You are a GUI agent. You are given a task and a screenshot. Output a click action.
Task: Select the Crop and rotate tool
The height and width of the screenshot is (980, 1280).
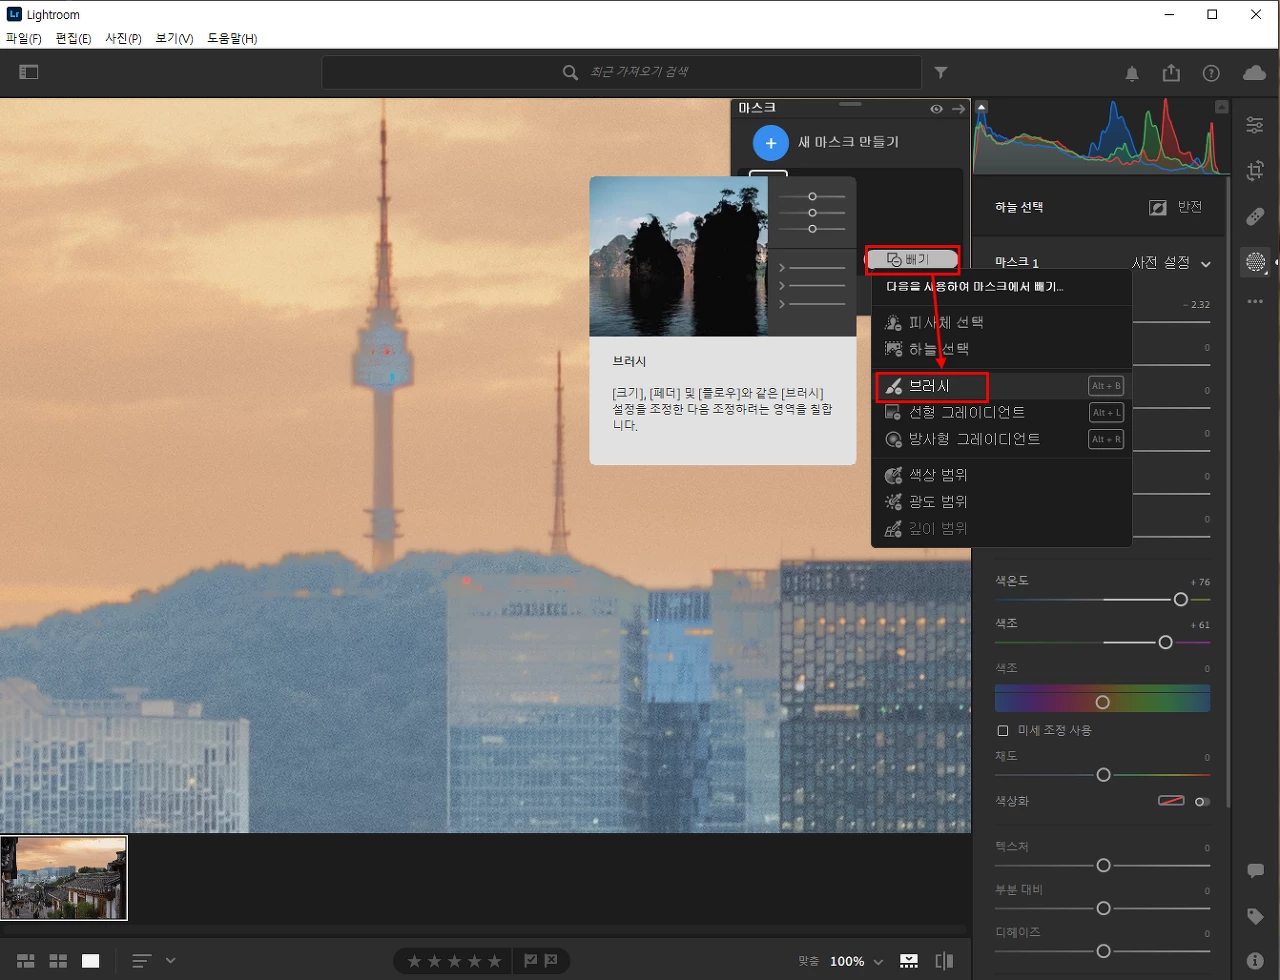coord(1254,171)
